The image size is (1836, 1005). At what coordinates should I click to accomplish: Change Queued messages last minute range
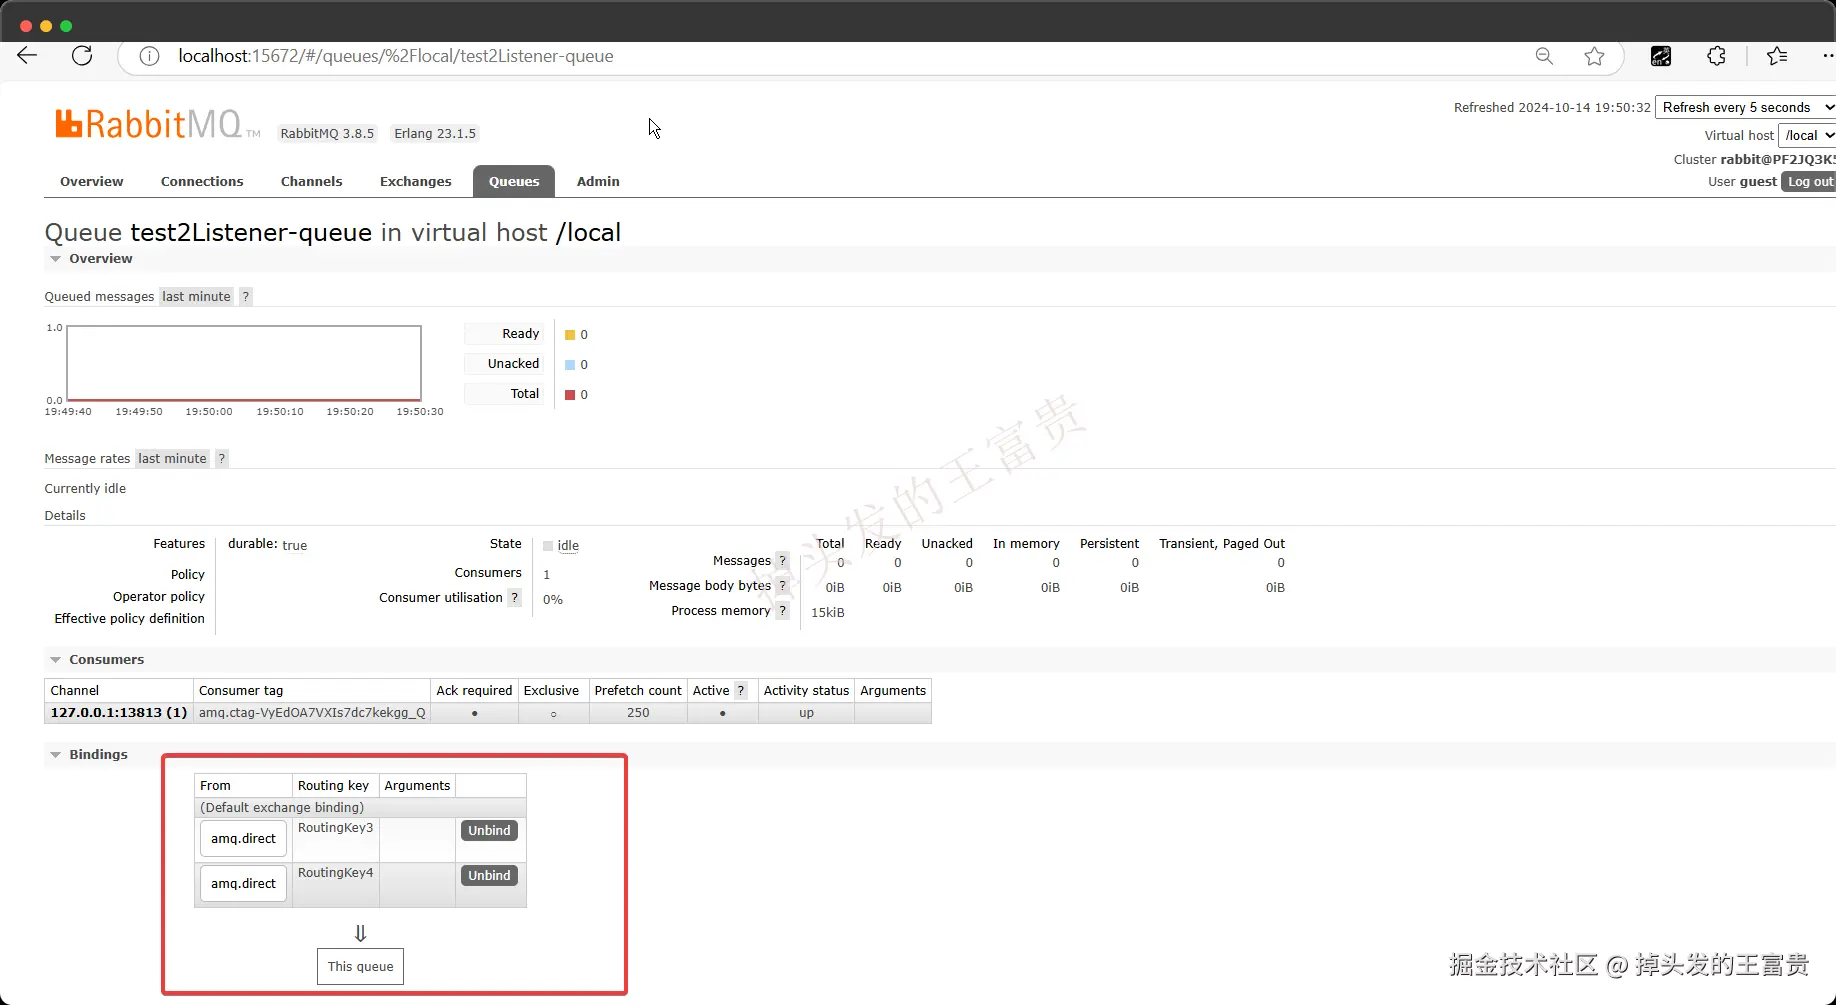196,296
